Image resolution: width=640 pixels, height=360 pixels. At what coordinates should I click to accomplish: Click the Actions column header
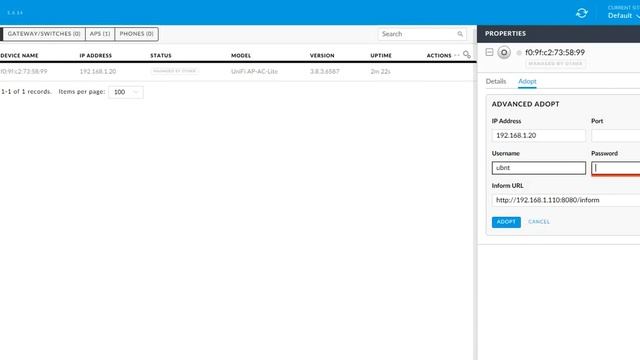point(439,56)
